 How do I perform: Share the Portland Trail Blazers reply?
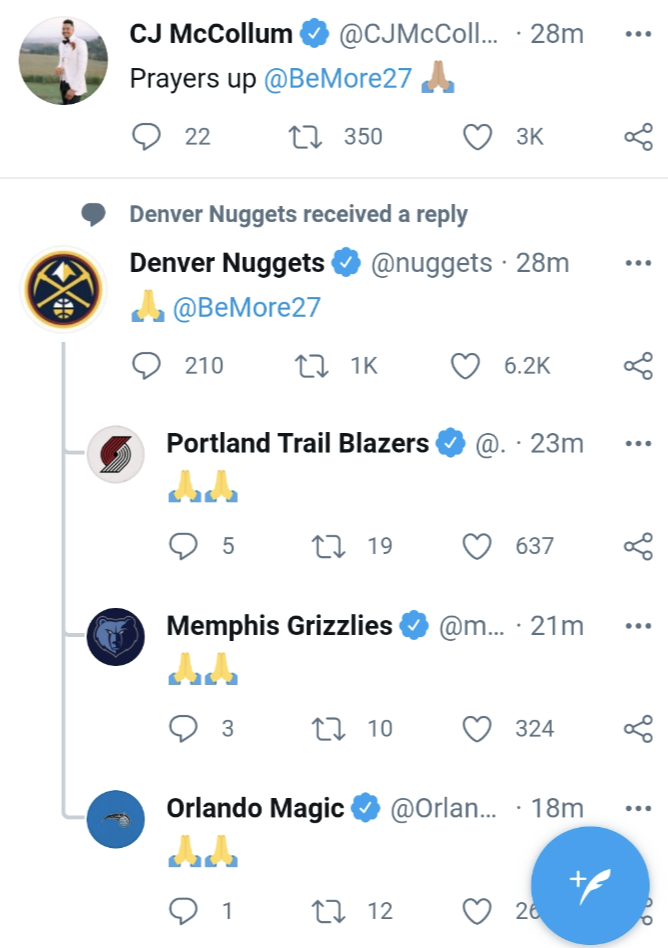638,546
